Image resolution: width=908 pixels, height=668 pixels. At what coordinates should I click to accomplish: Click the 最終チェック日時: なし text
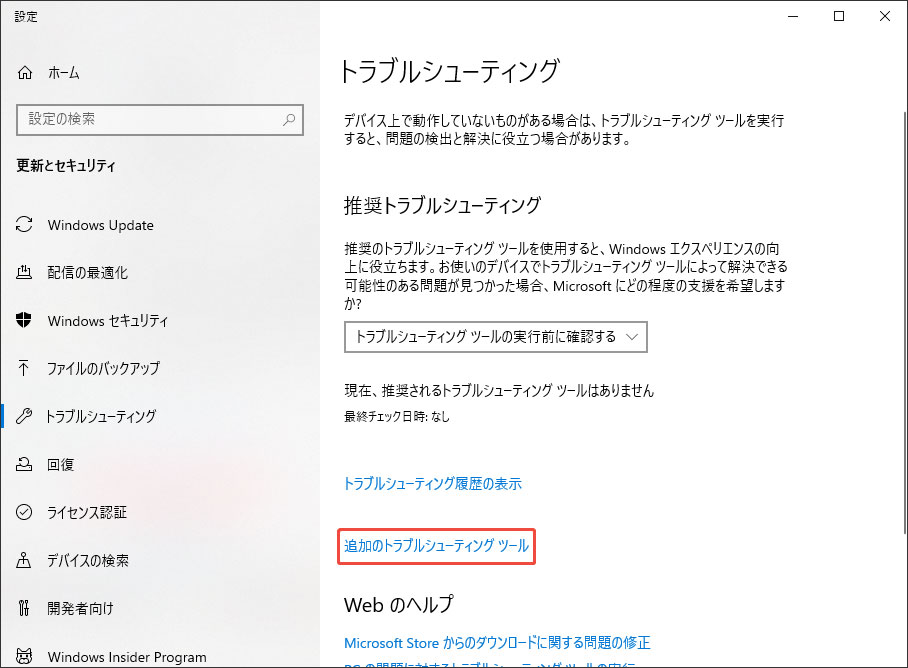[x=397, y=416]
